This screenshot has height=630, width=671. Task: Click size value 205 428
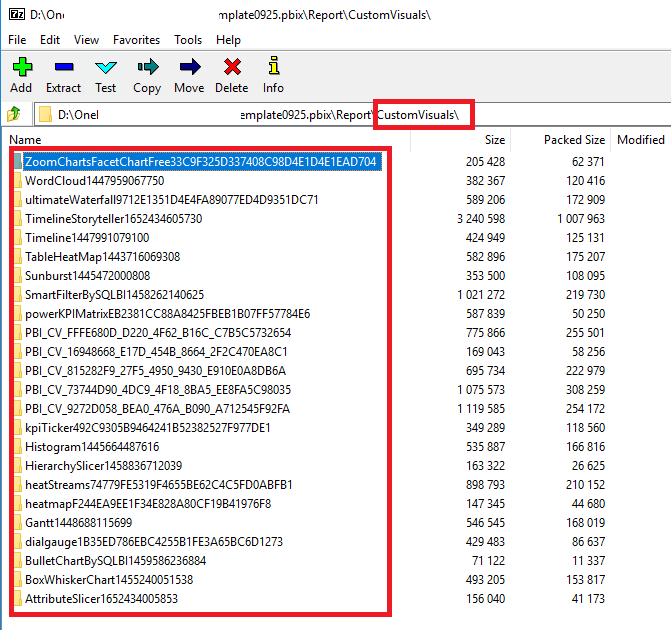click(x=485, y=162)
